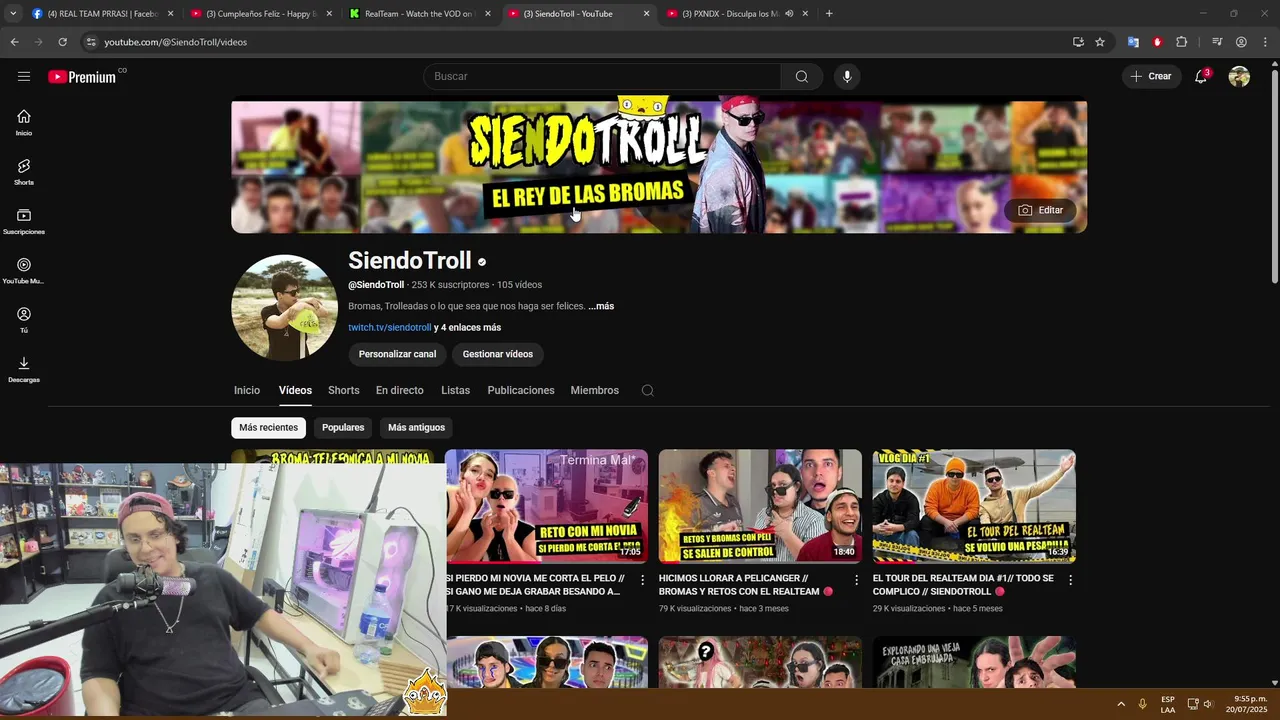Open the Listas tab

click(x=455, y=390)
